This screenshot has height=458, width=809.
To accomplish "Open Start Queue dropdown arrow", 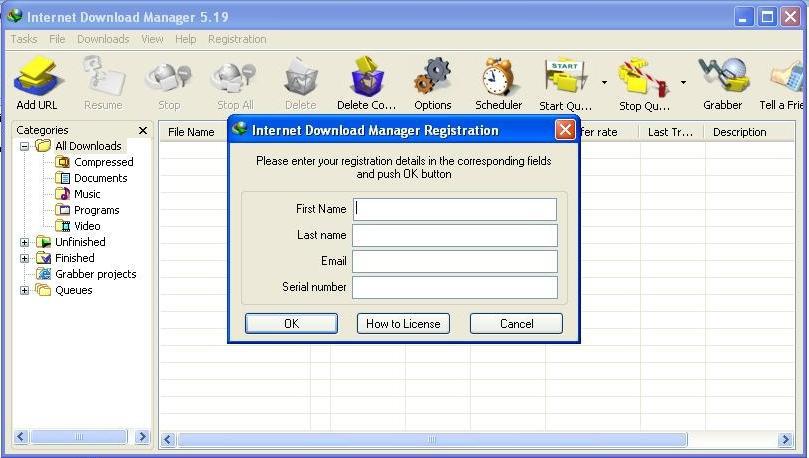I will click(x=604, y=82).
